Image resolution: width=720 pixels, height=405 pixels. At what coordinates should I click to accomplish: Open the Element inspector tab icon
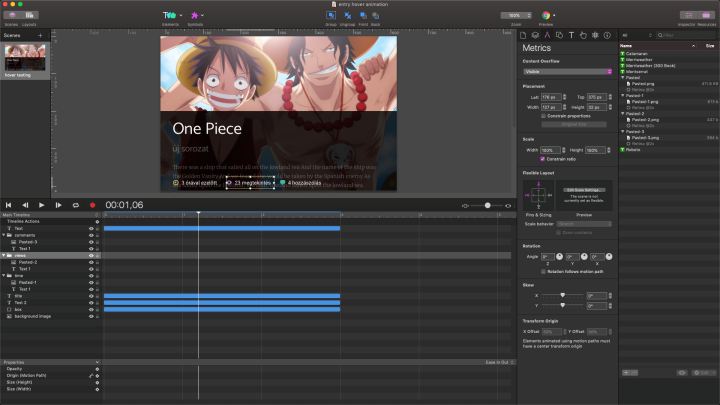[x=559, y=35]
